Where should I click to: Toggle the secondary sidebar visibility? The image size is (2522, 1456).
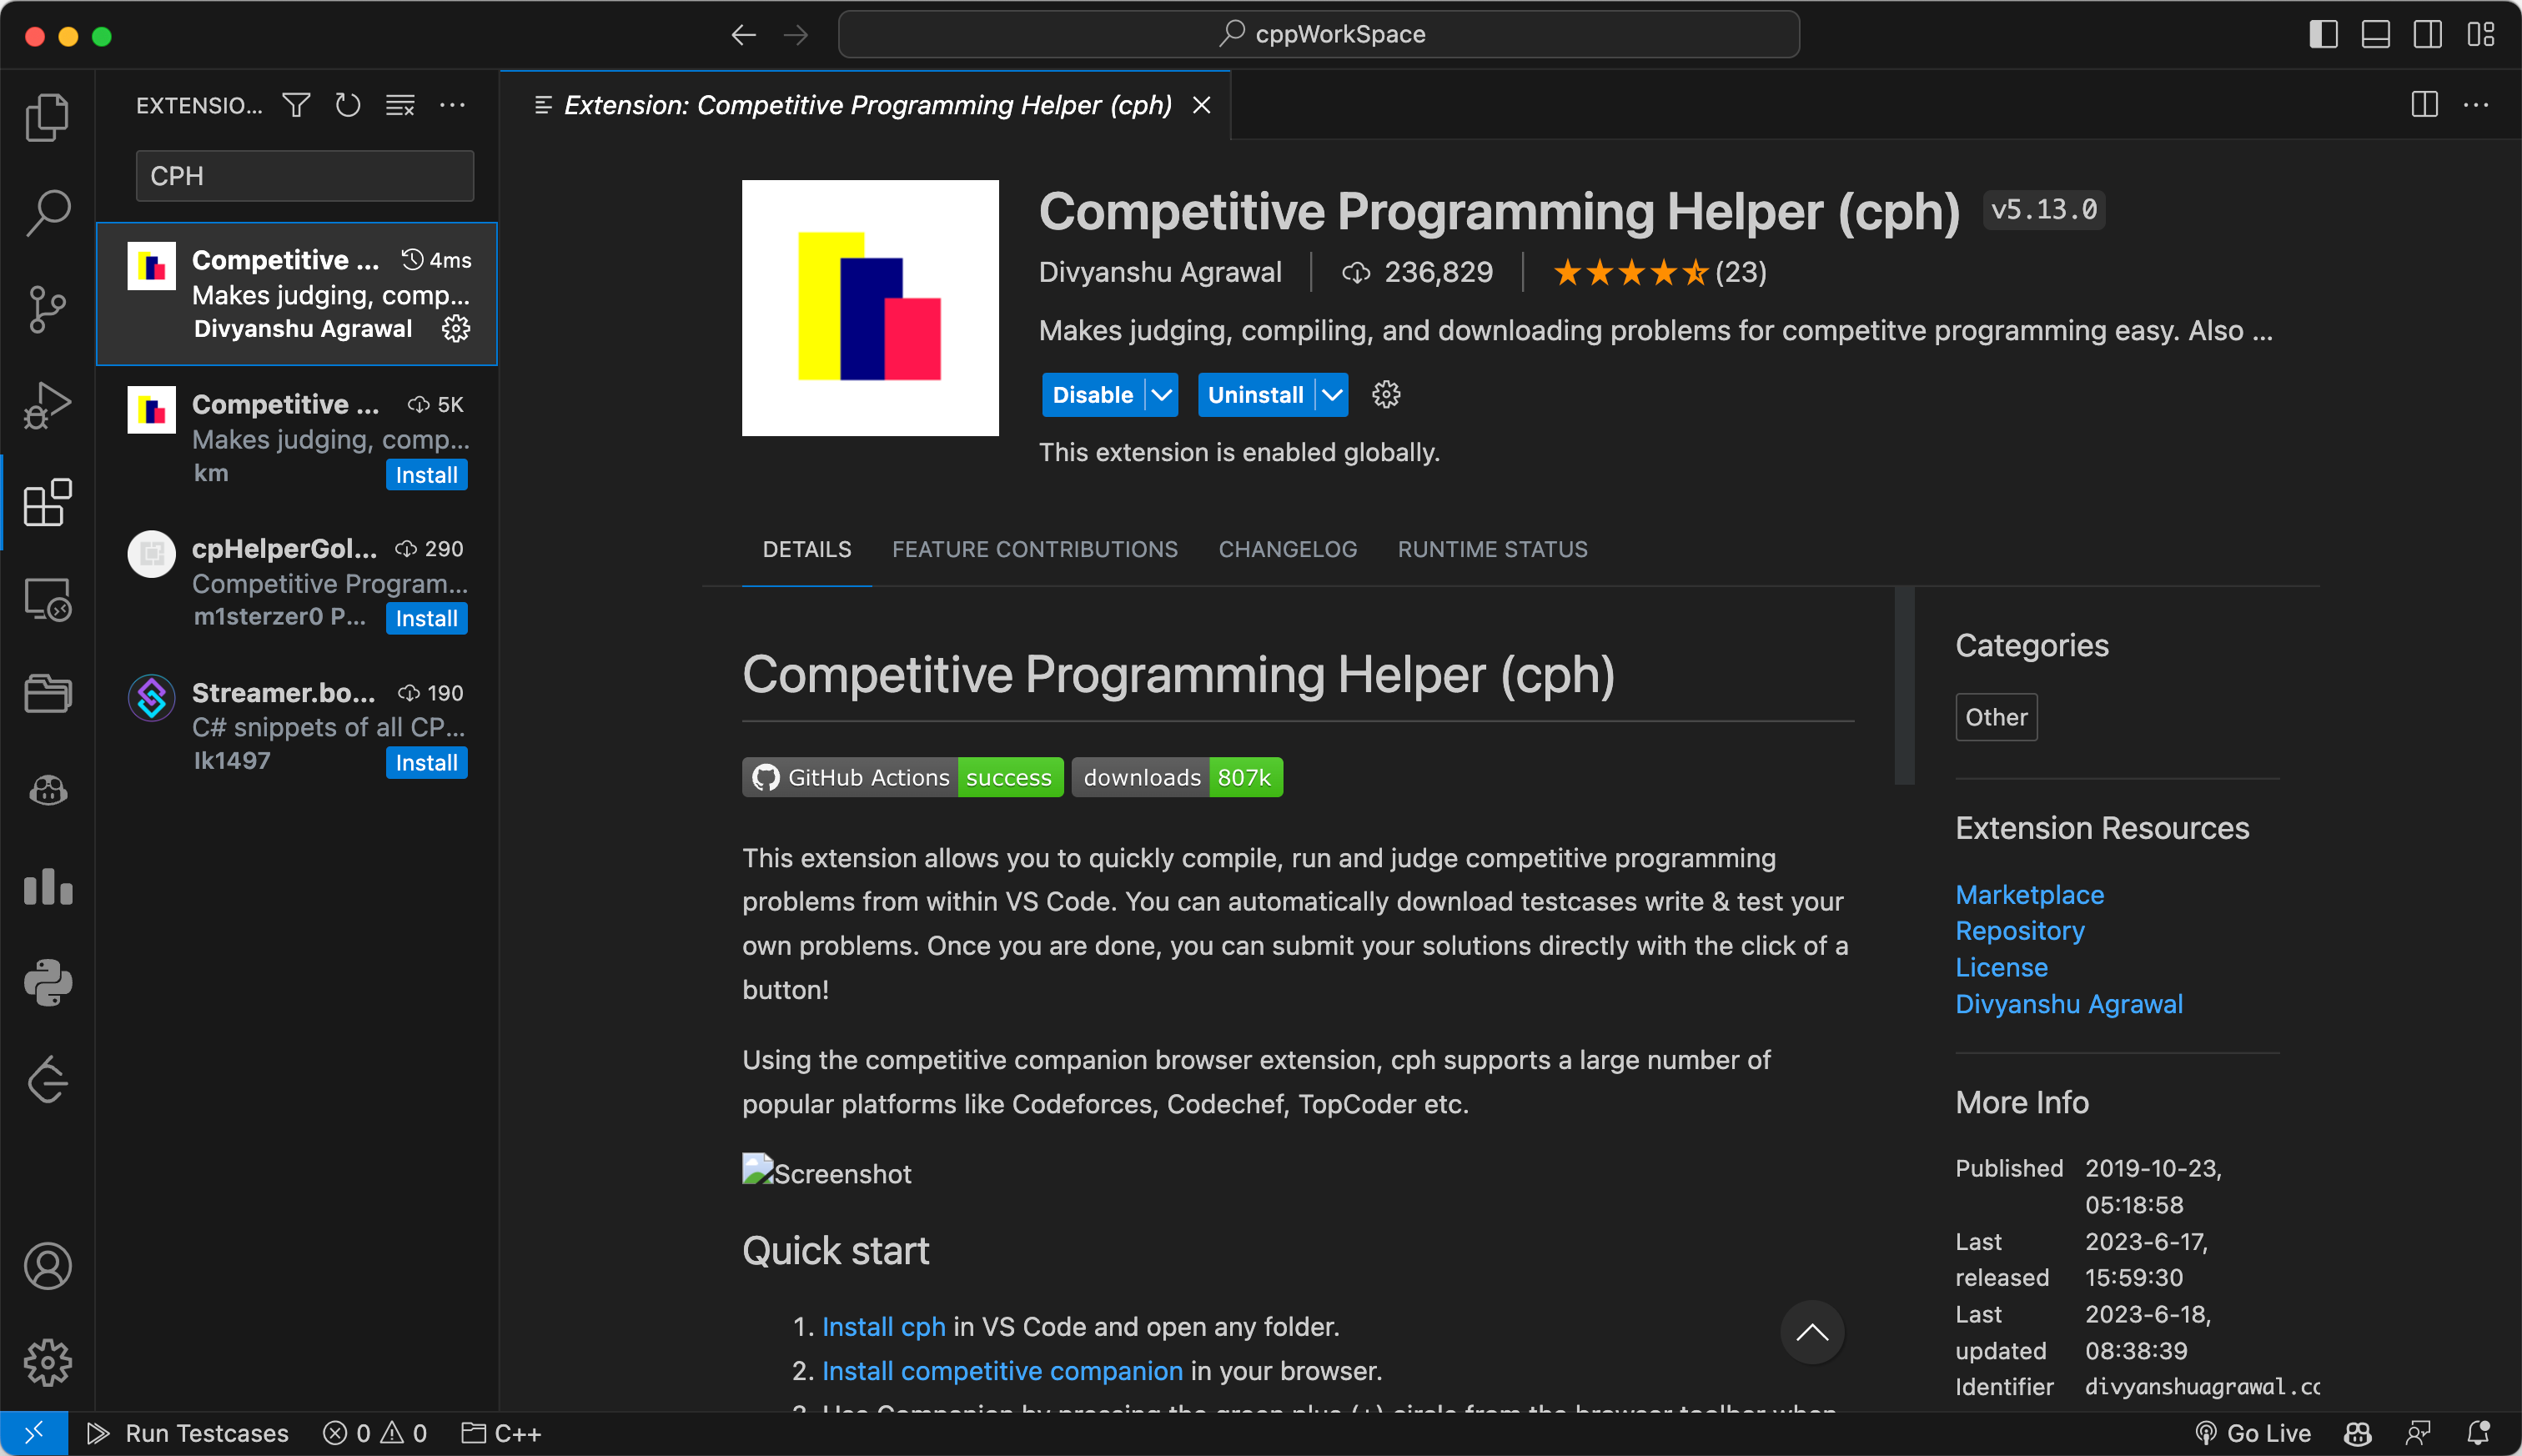pyautogui.click(x=2427, y=35)
